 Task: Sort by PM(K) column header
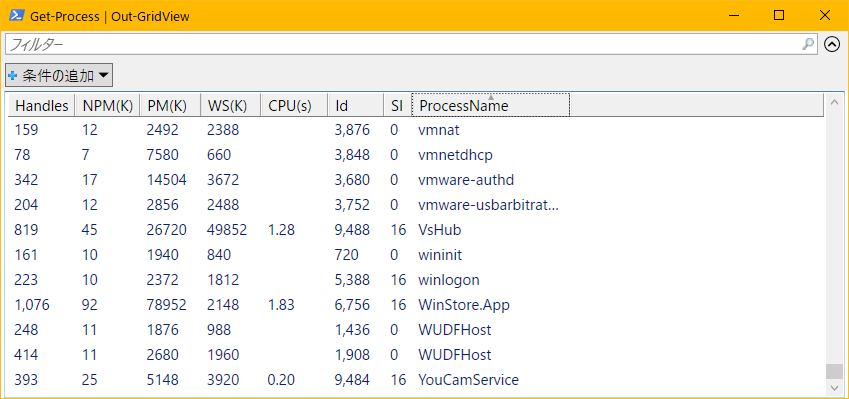[170, 106]
